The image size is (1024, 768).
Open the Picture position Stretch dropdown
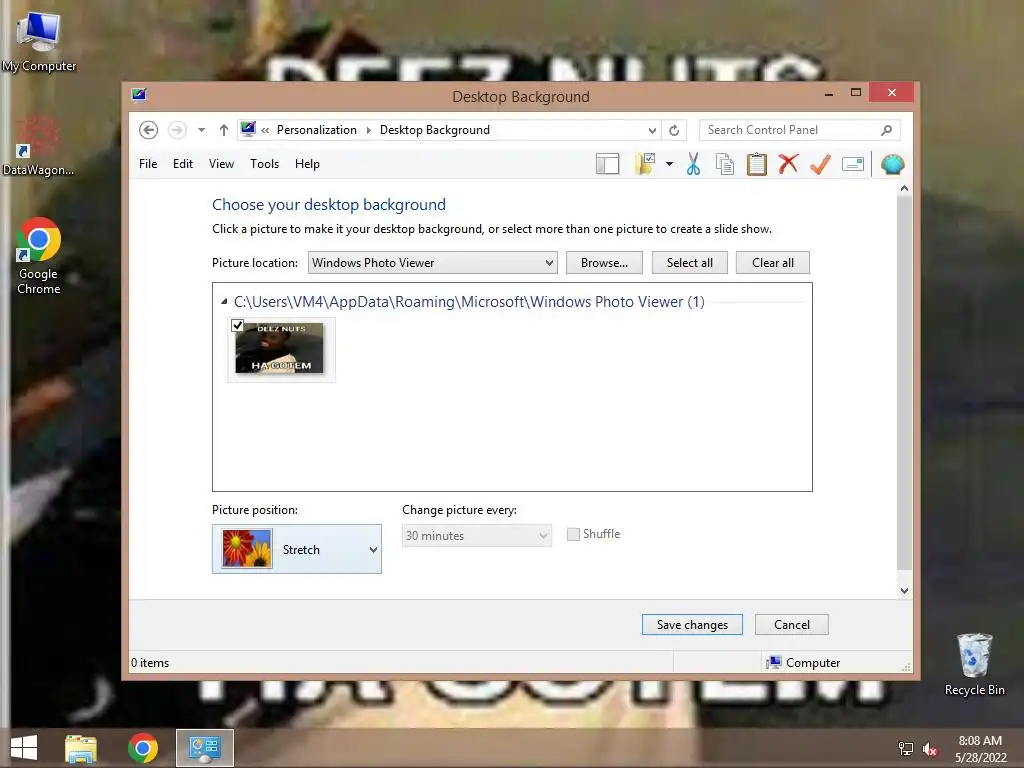point(296,549)
